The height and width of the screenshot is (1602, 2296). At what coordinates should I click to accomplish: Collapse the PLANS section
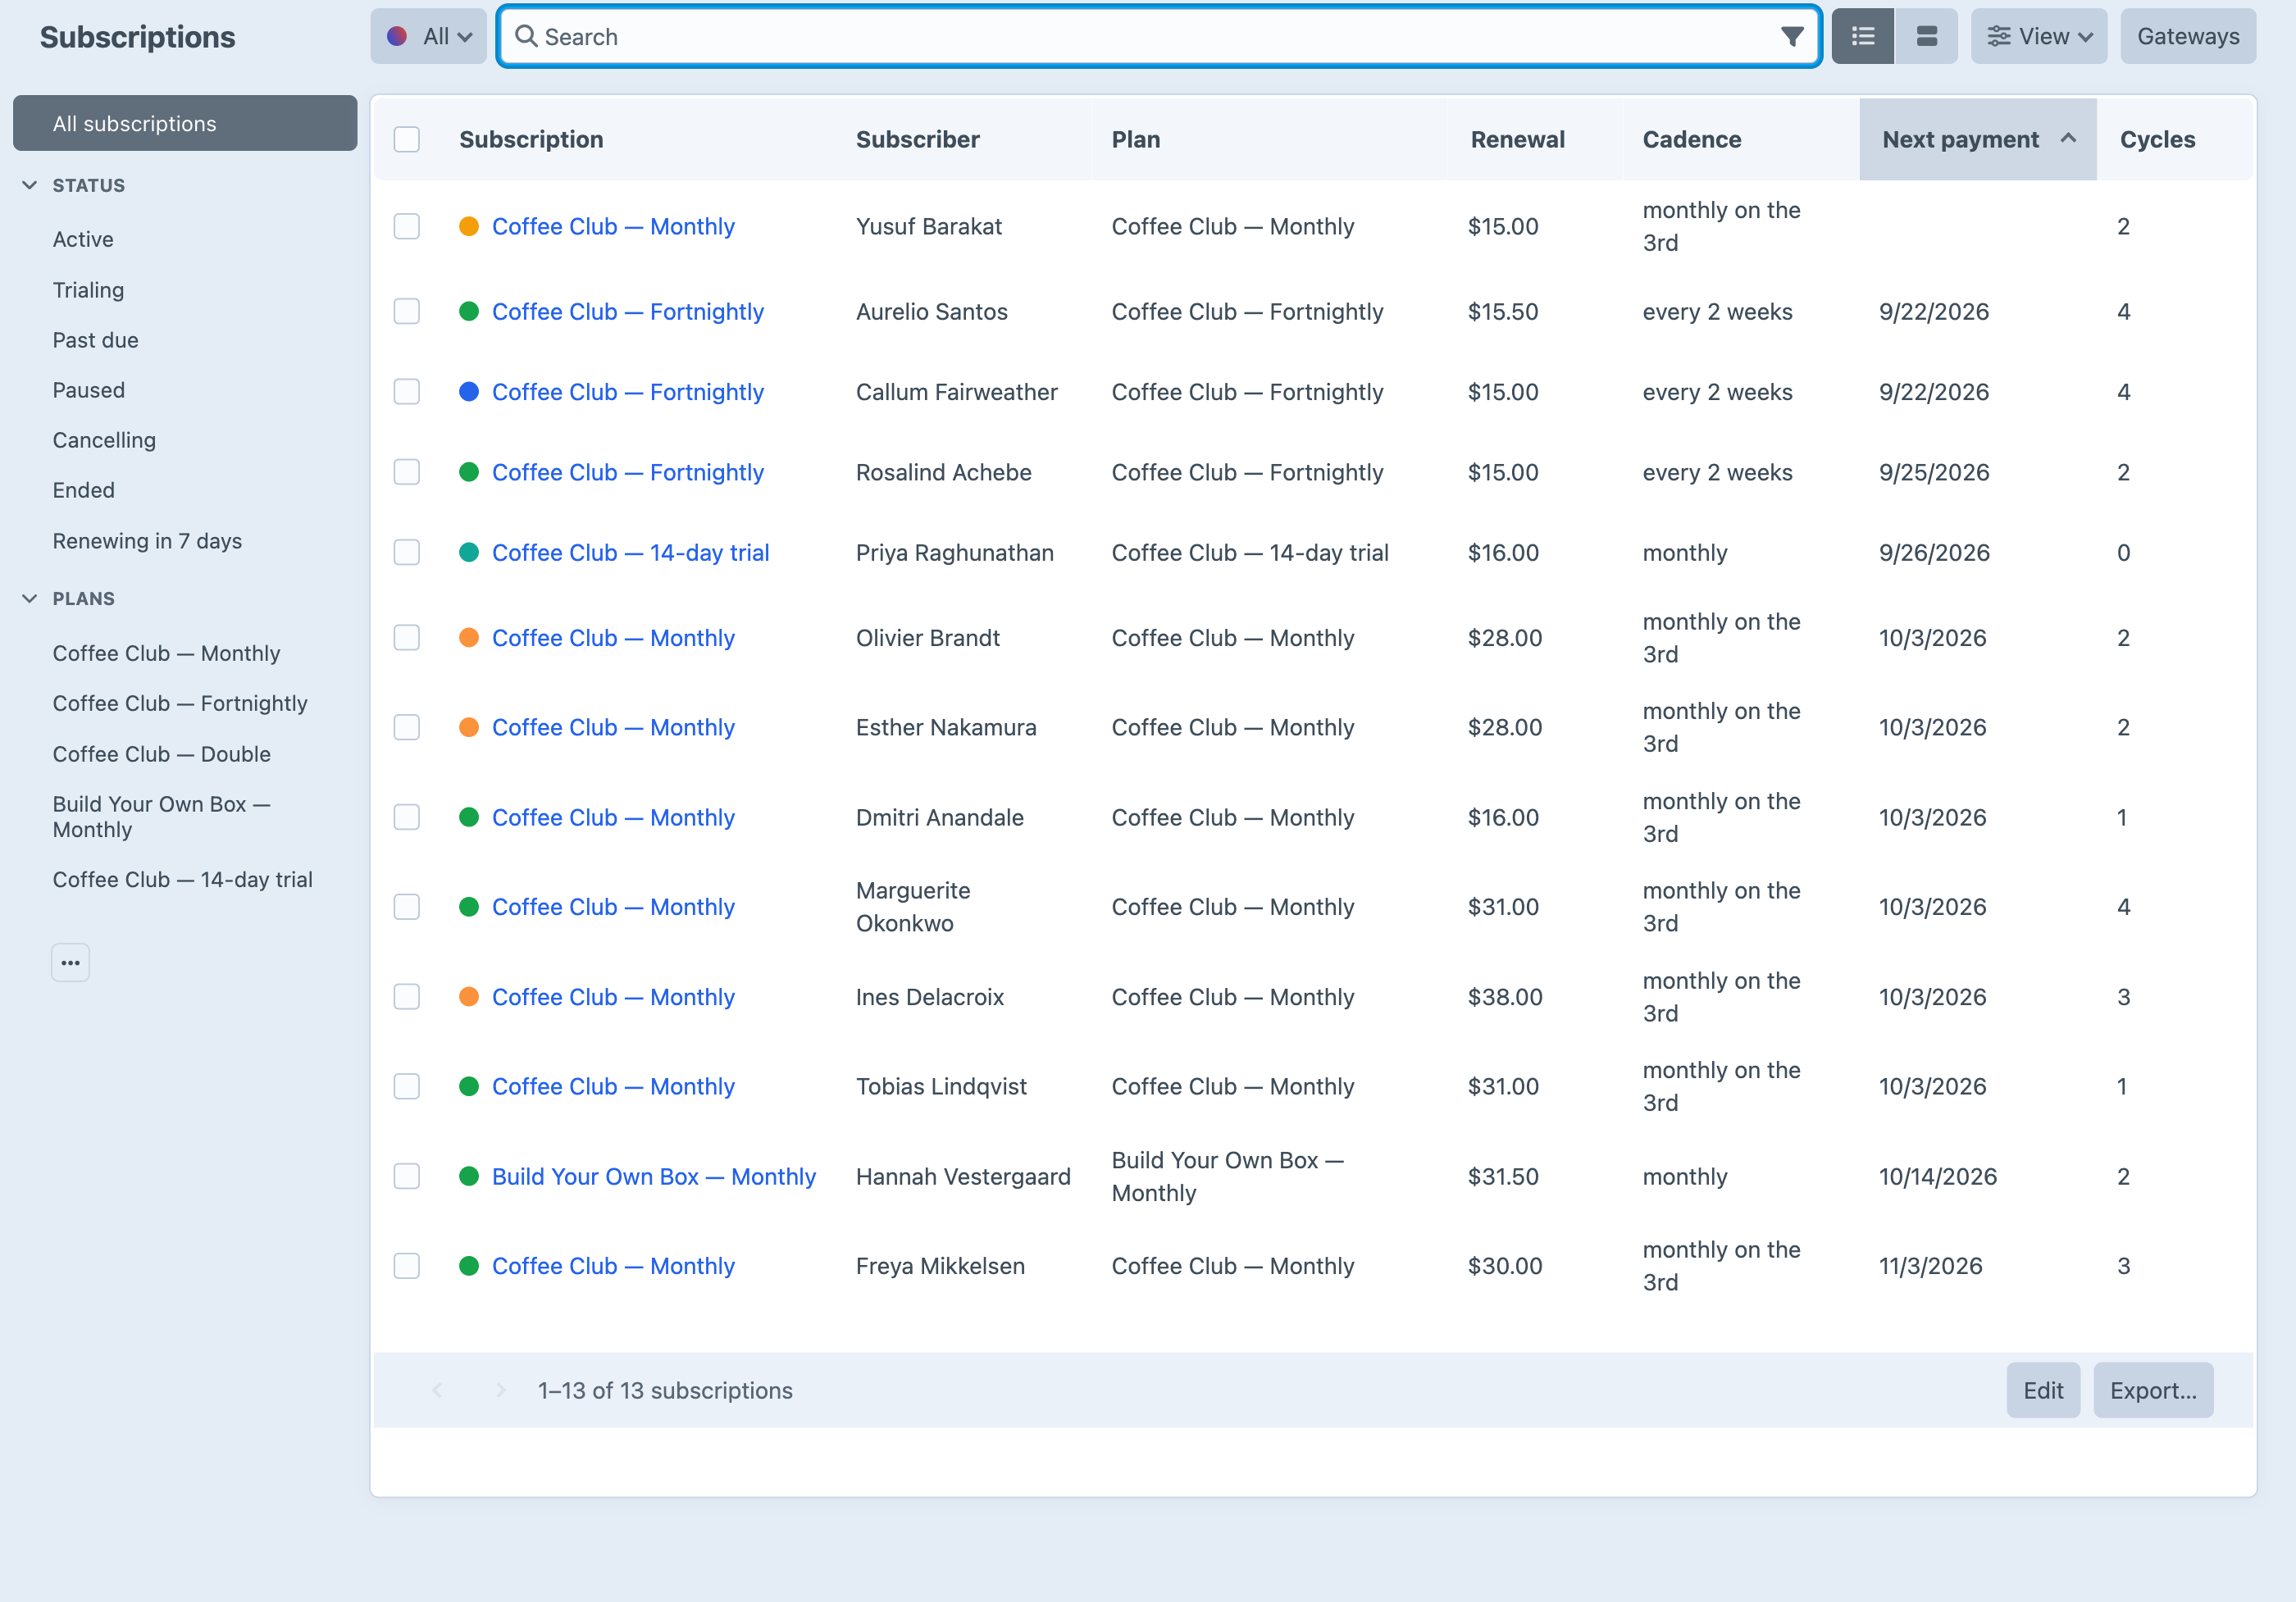click(30, 598)
